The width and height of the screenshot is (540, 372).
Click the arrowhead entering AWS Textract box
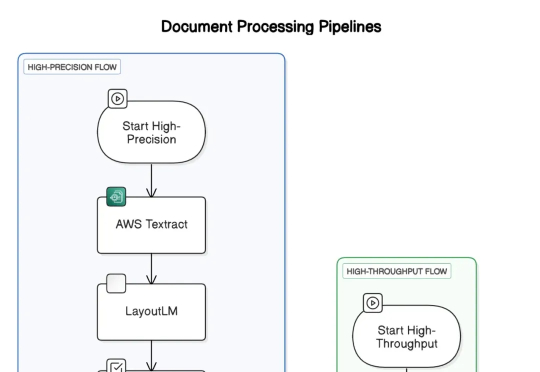point(152,193)
